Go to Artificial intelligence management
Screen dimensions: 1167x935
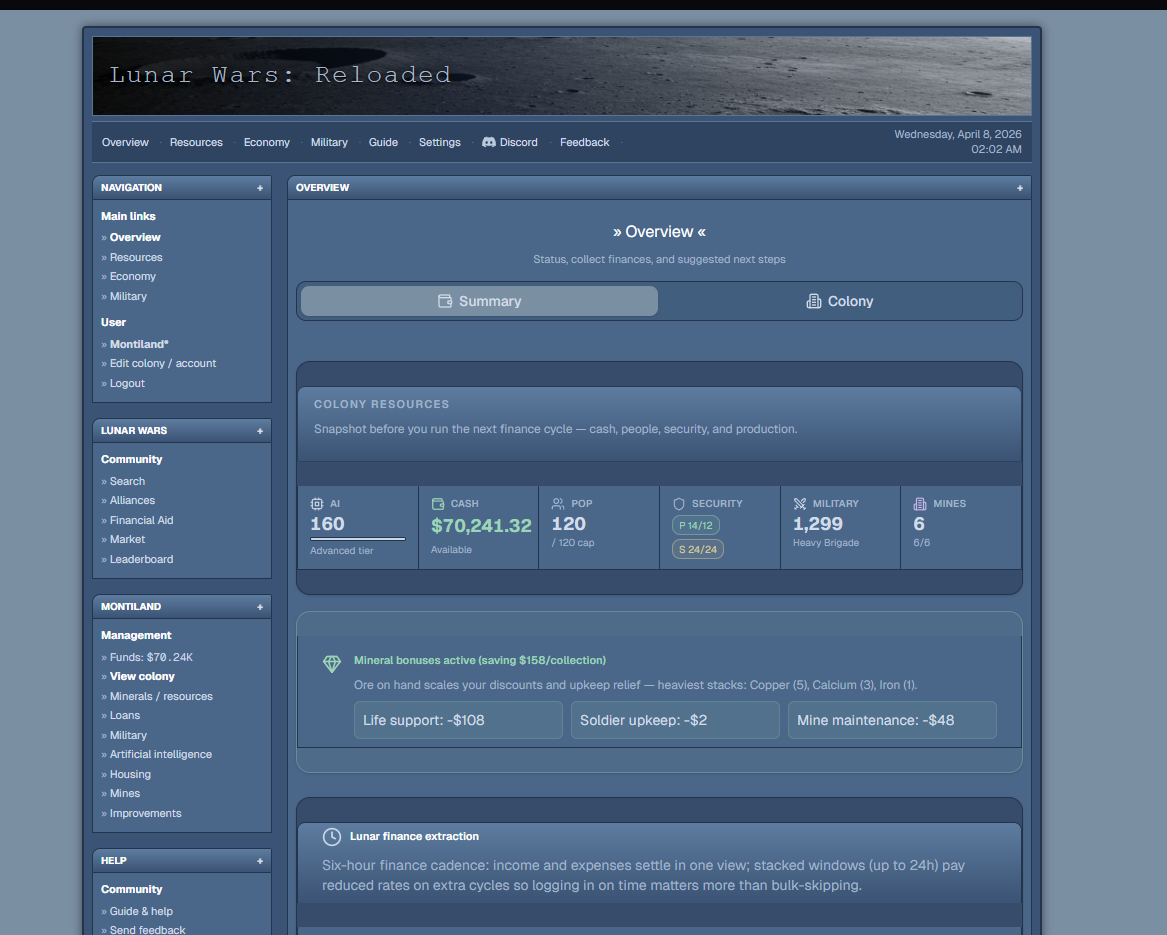tap(160, 754)
